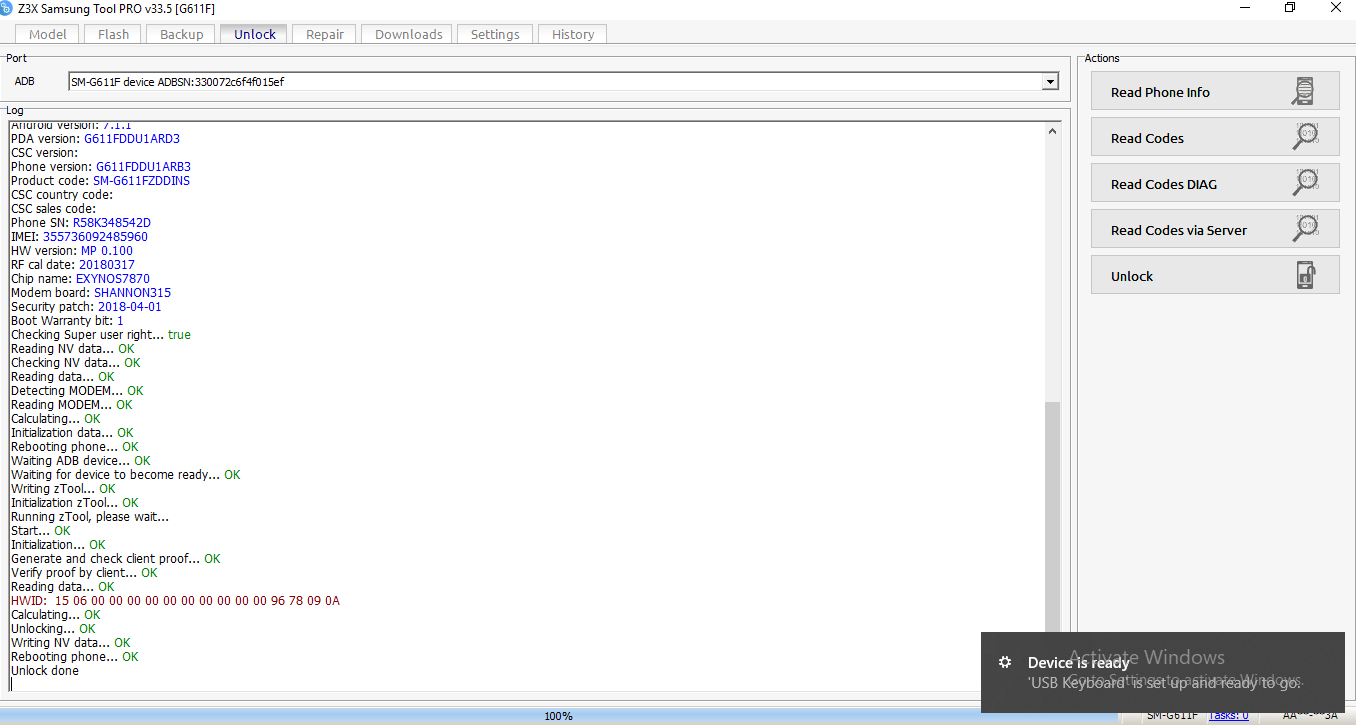
Task: Click the 'Modem board: SHANNON315' log line
Action: tap(91, 293)
